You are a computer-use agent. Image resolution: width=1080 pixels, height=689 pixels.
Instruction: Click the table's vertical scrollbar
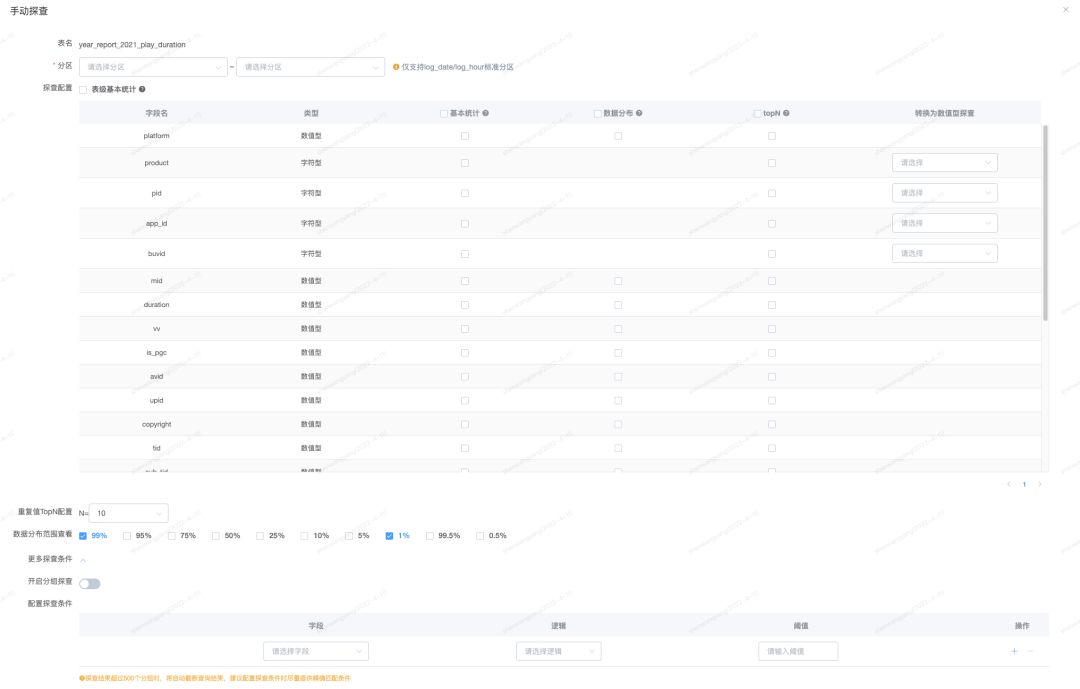click(x=1045, y=220)
